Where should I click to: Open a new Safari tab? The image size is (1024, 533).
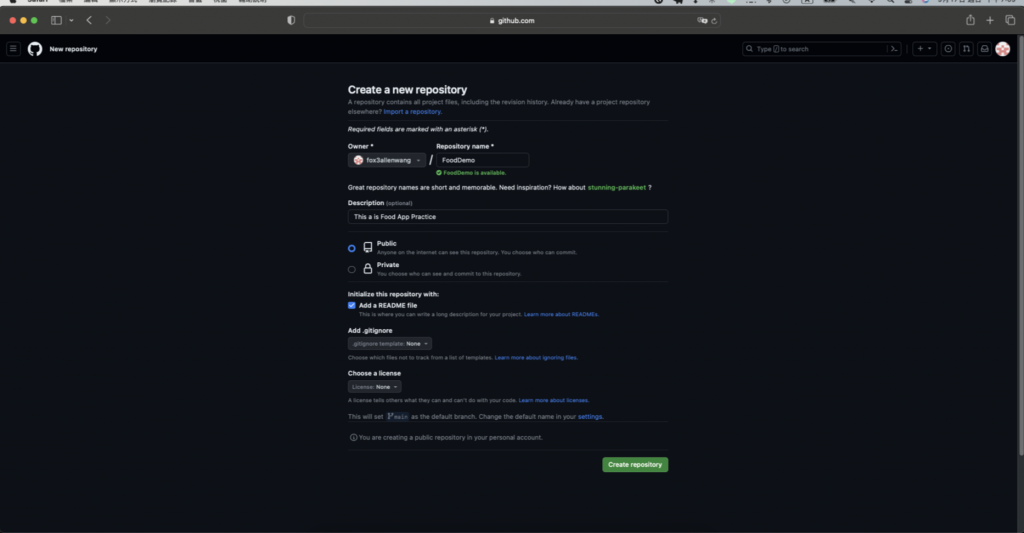(990, 20)
